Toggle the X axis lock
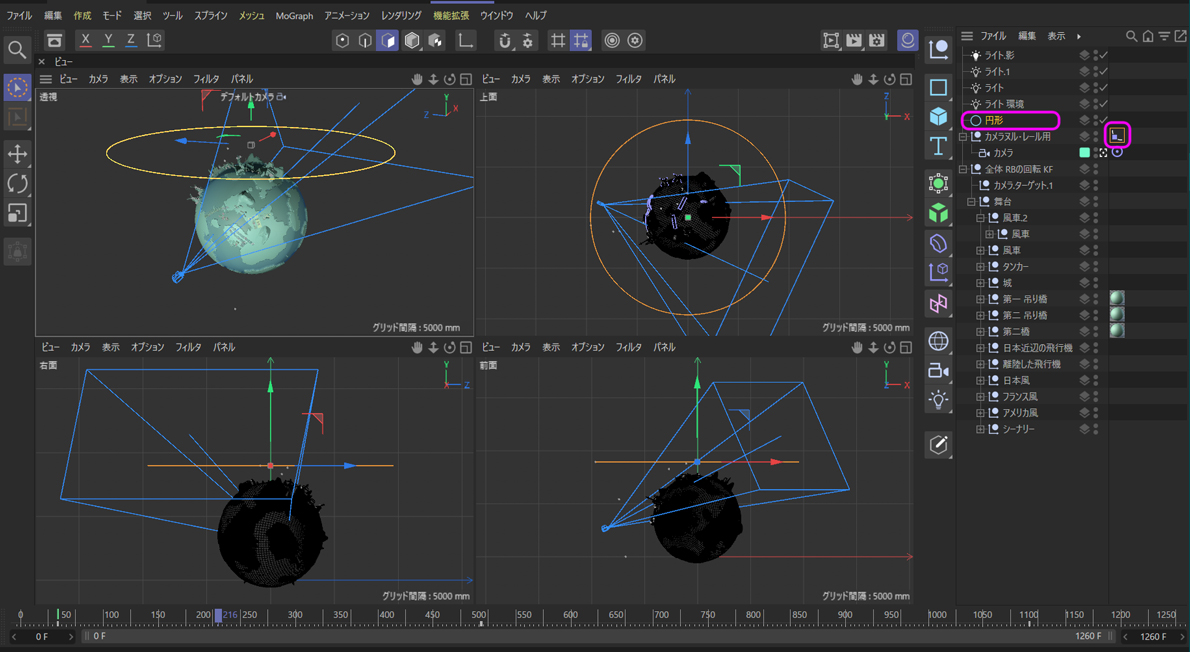1190x652 pixels. [86, 40]
